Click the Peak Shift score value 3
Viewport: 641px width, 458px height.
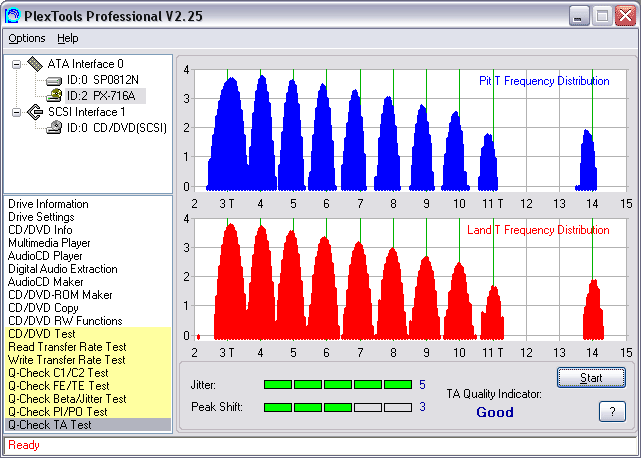point(422,407)
